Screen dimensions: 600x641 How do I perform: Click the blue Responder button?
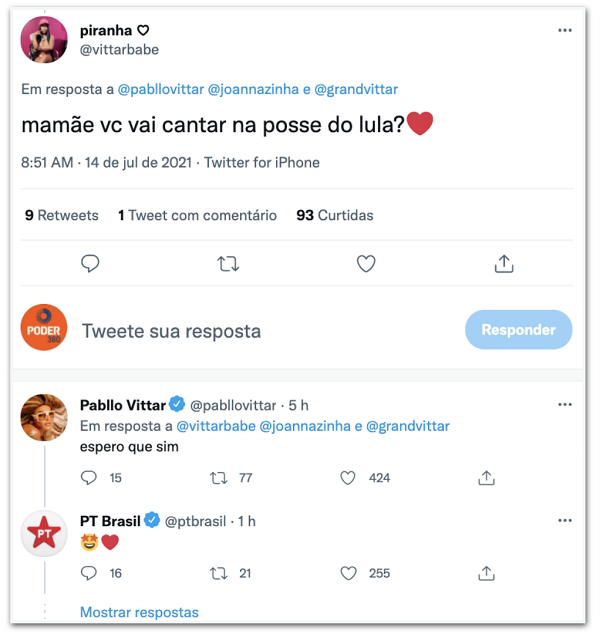tap(518, 330)
